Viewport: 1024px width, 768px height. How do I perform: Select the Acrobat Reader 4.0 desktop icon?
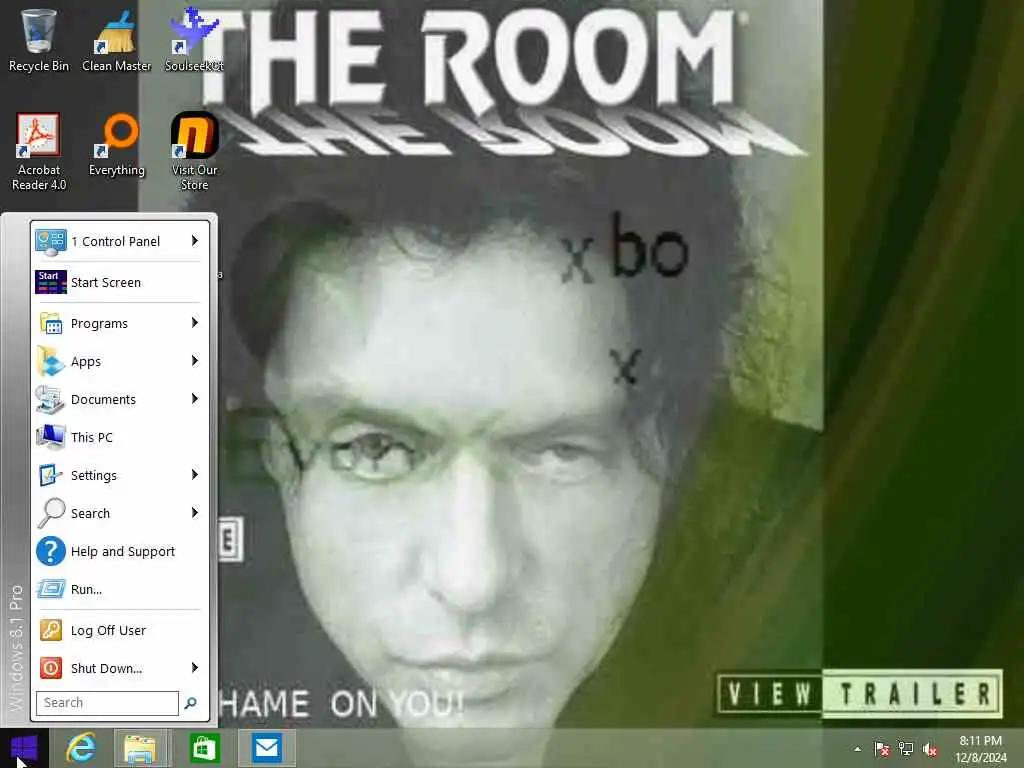click(39, 152)
